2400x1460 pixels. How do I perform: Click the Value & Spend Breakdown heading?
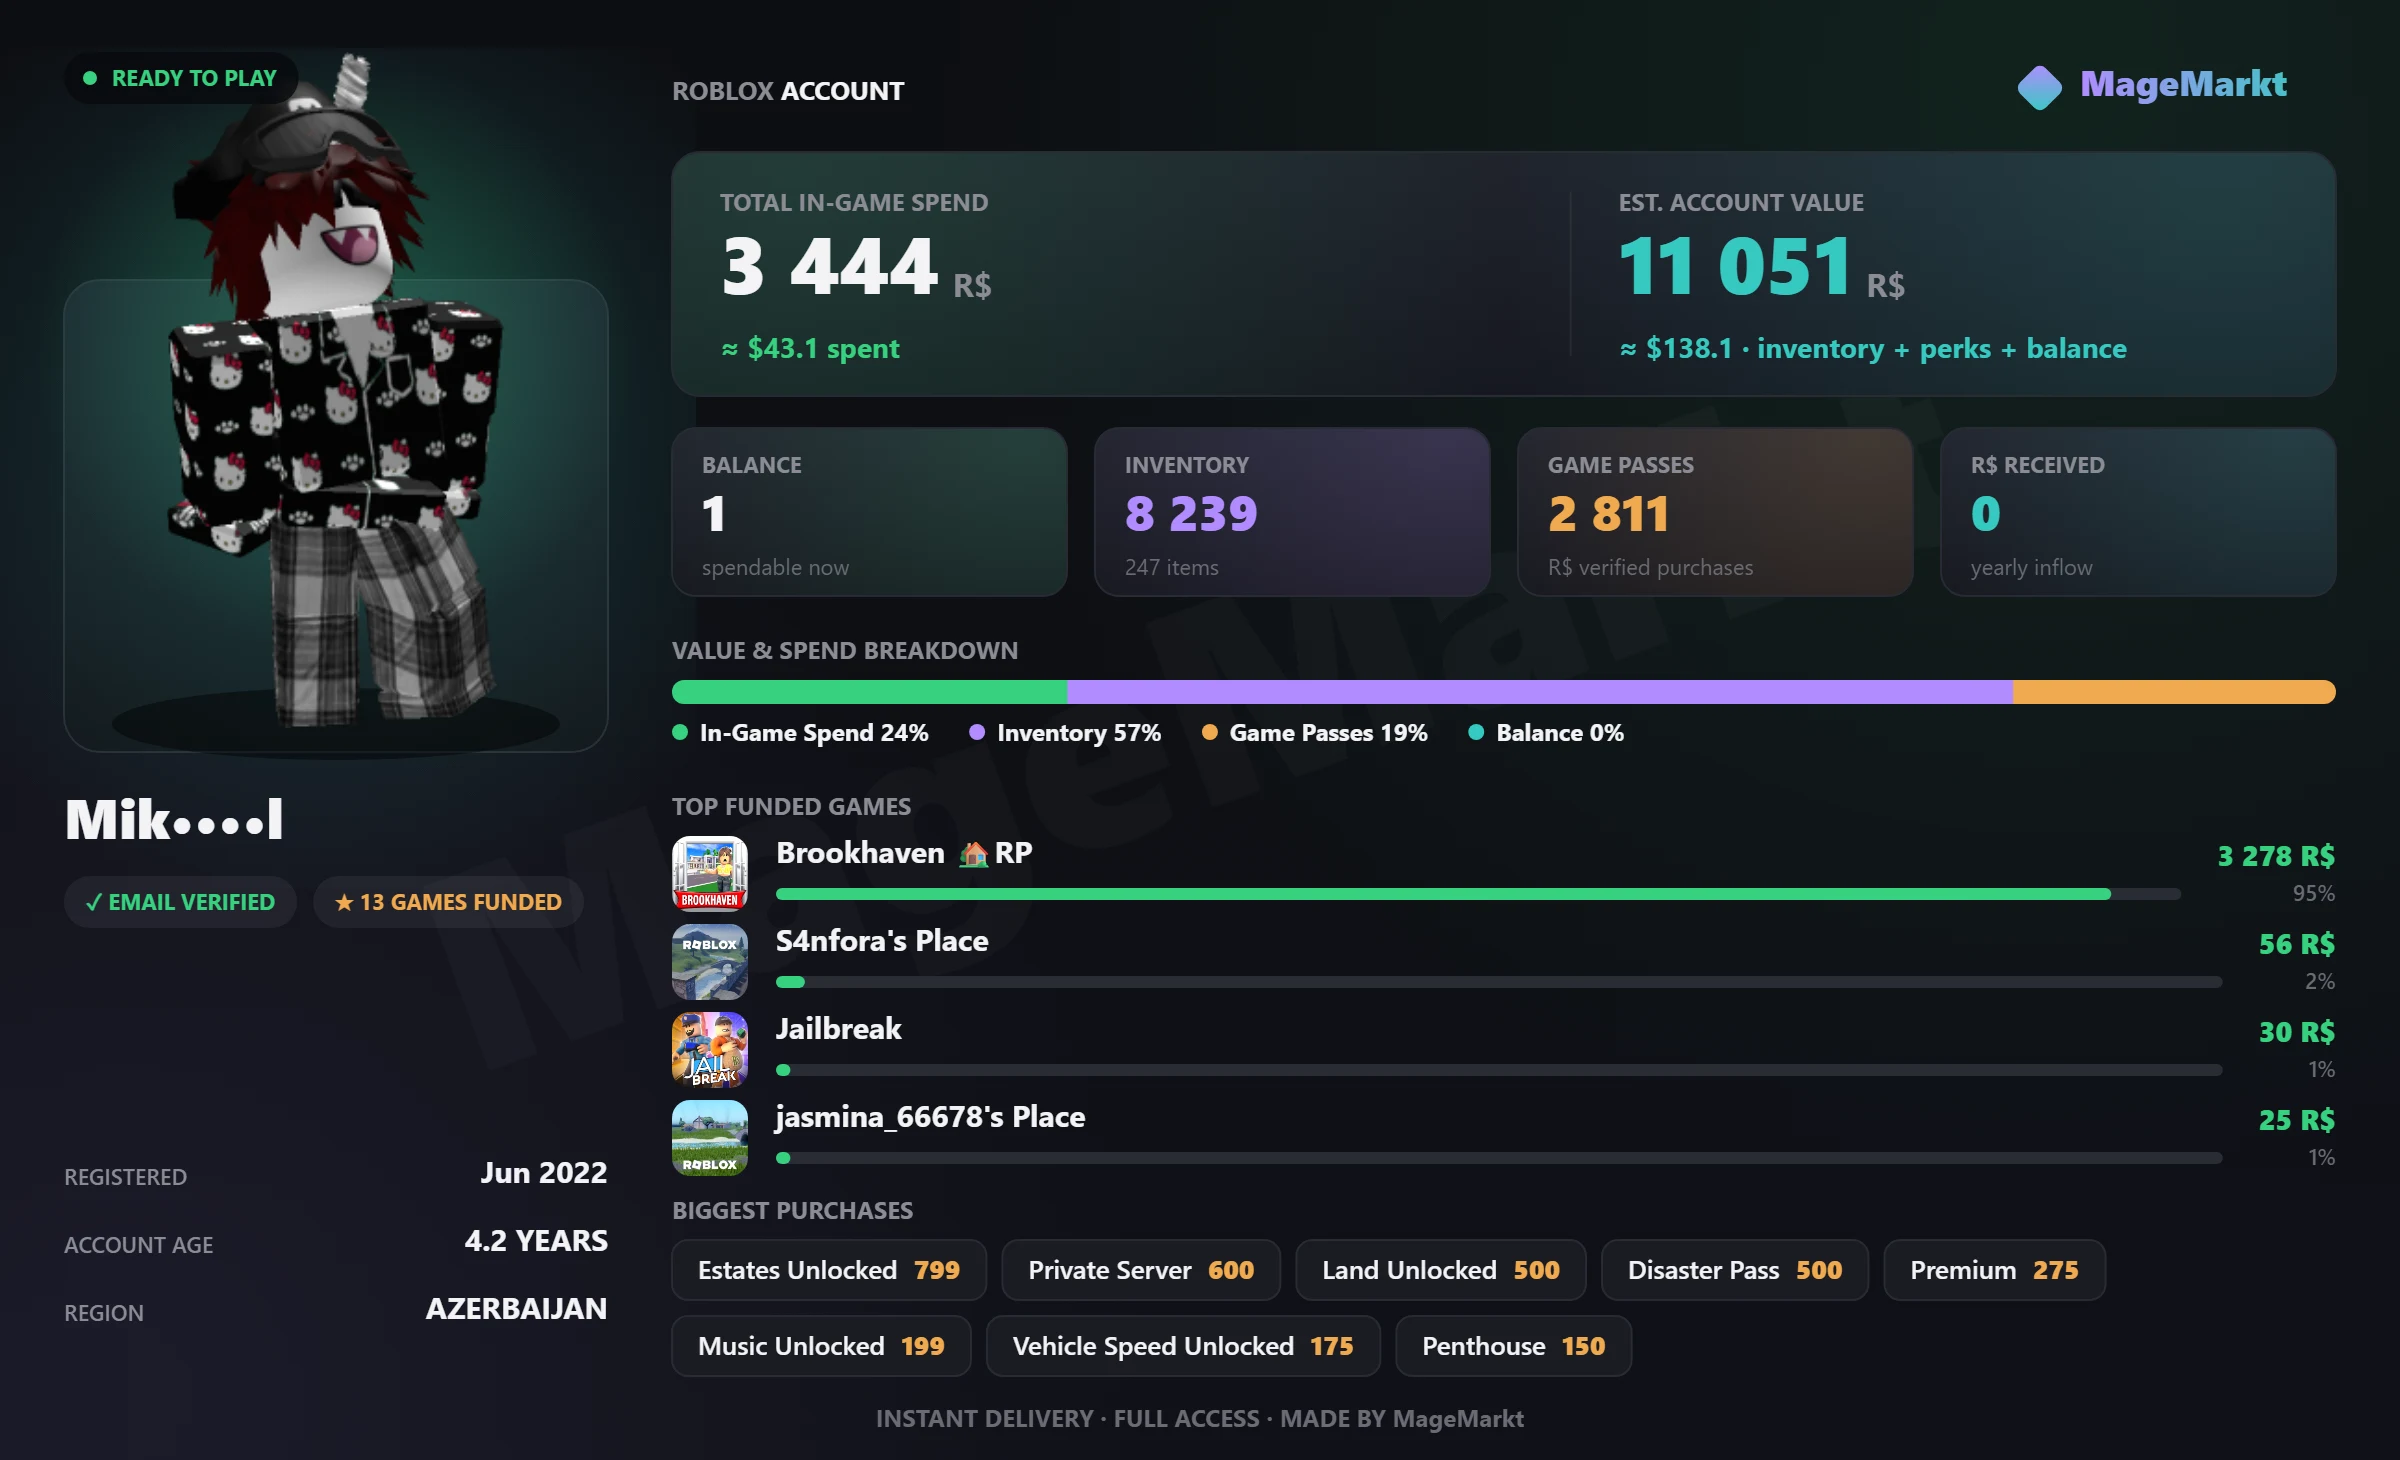(845, 650)
